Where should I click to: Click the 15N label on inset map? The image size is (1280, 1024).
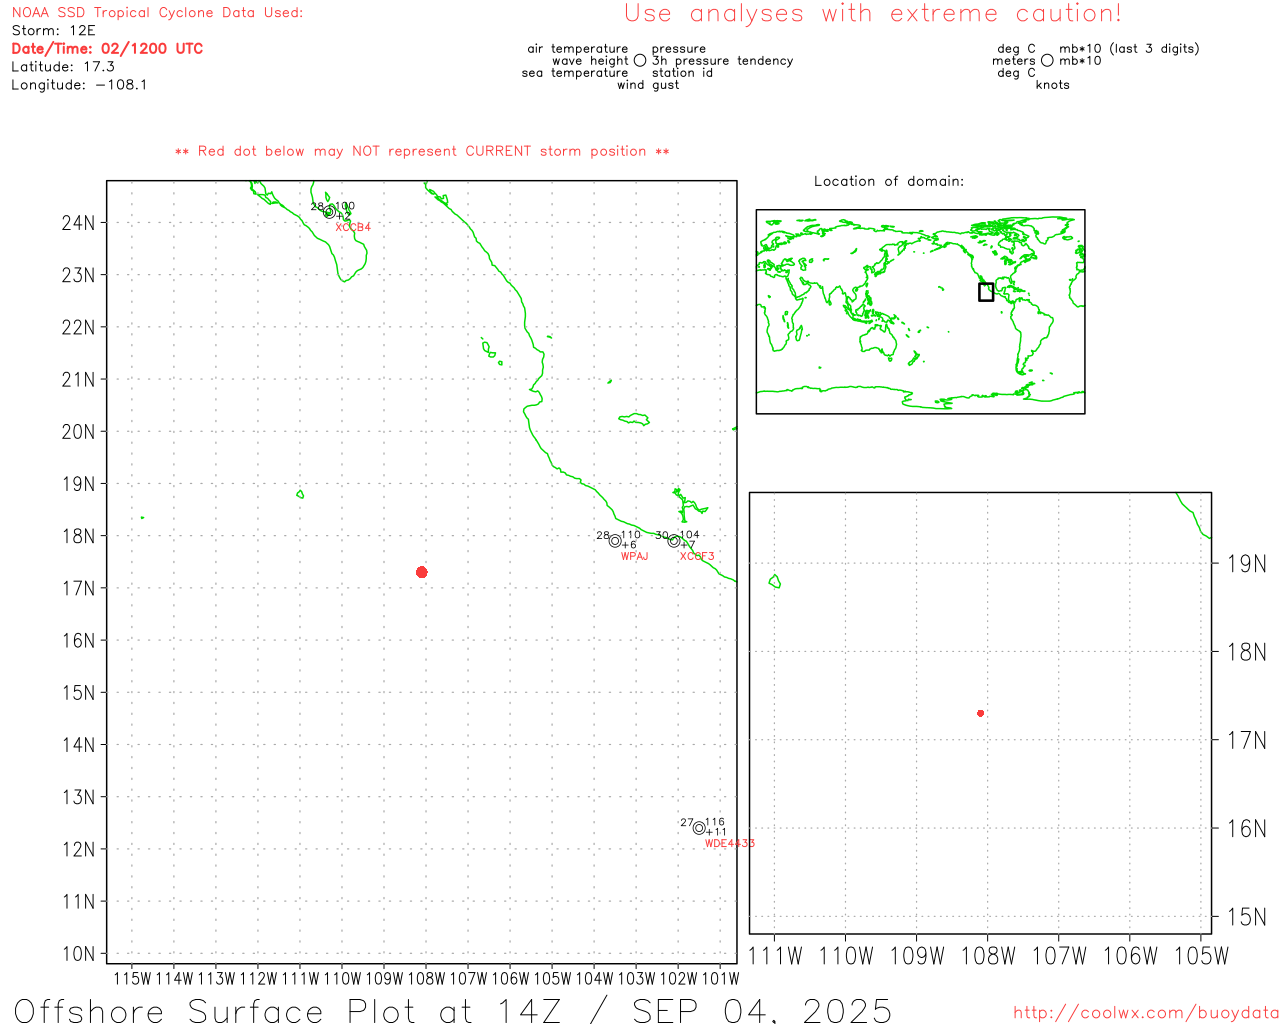(1246, 917)
